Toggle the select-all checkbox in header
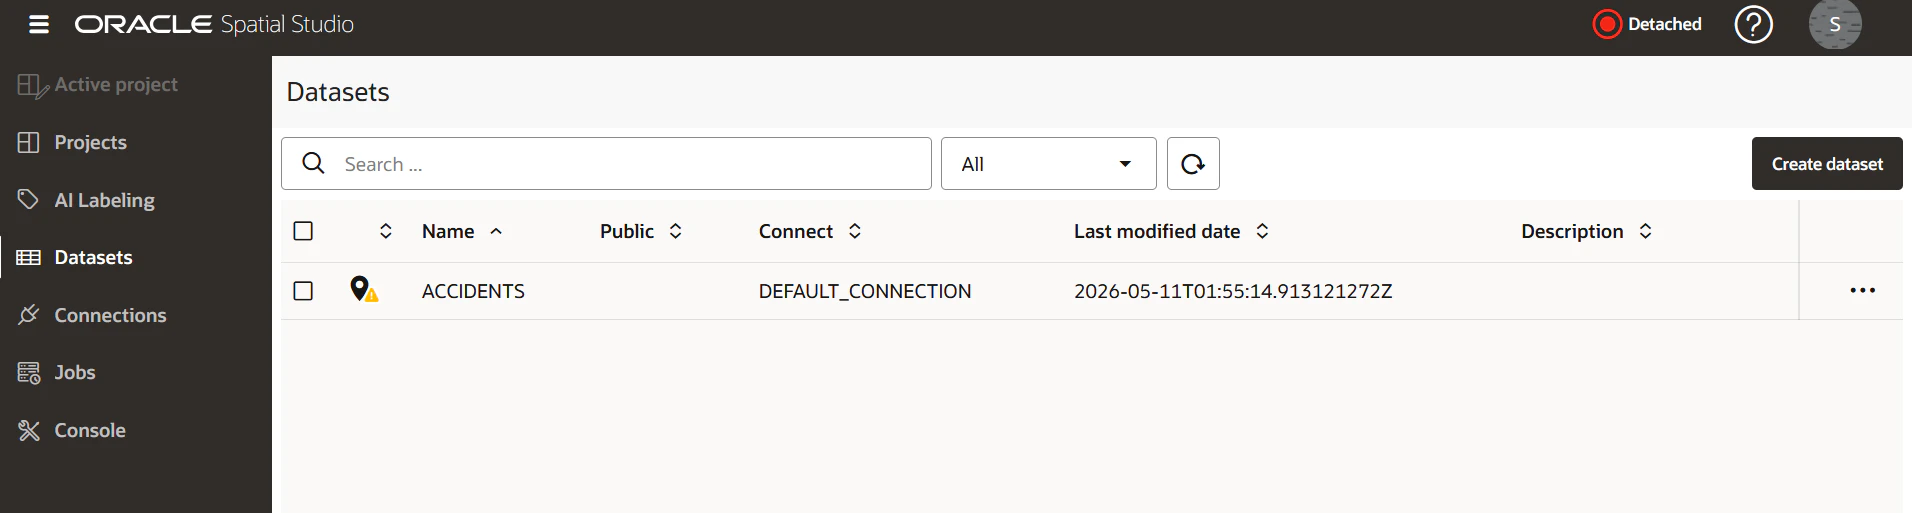The height and width of the screenshot is (513, 1912). 303,231
